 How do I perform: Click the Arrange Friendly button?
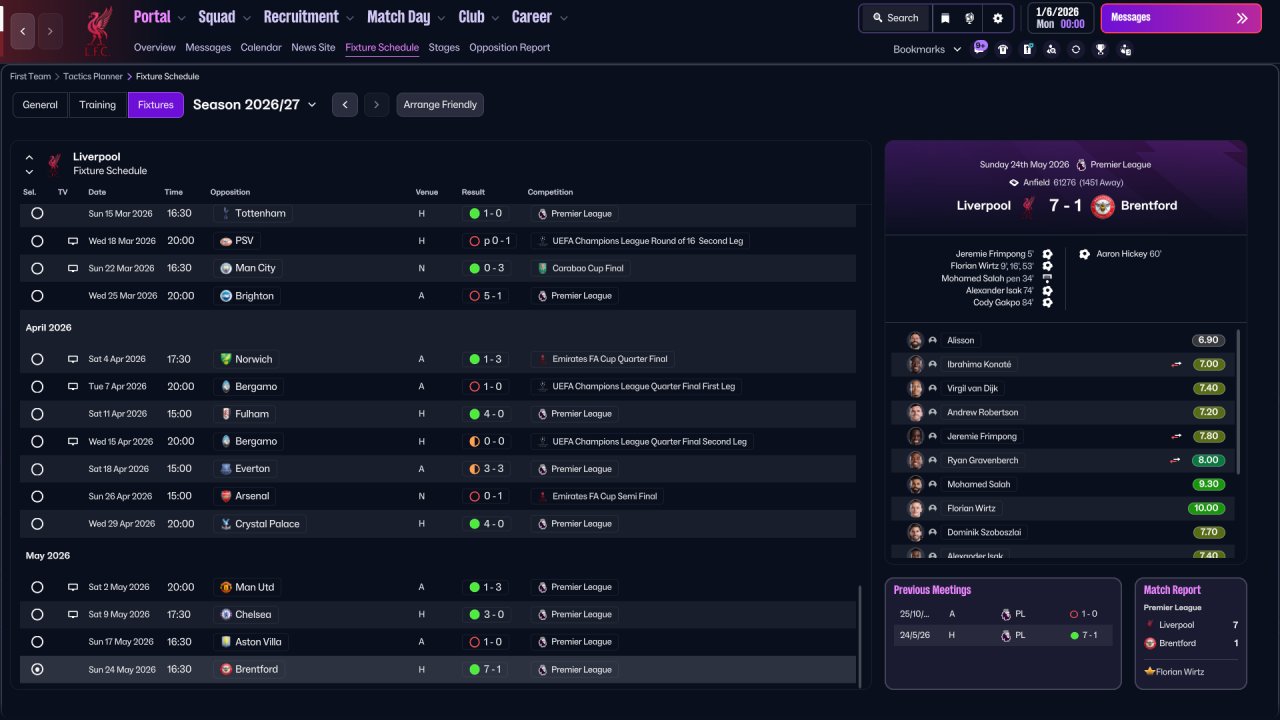pos(440,105)
